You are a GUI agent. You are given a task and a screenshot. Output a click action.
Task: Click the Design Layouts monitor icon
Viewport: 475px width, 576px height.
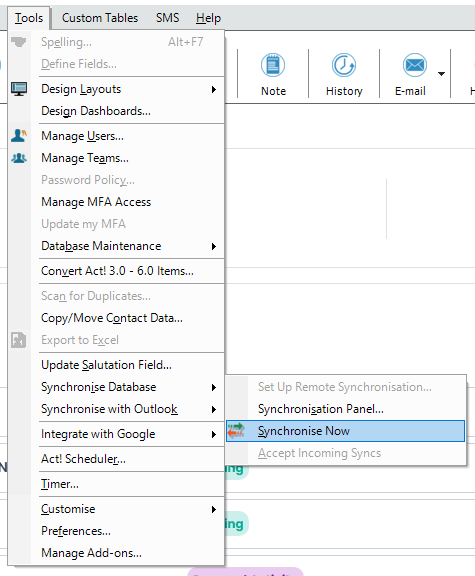point(19,89)
